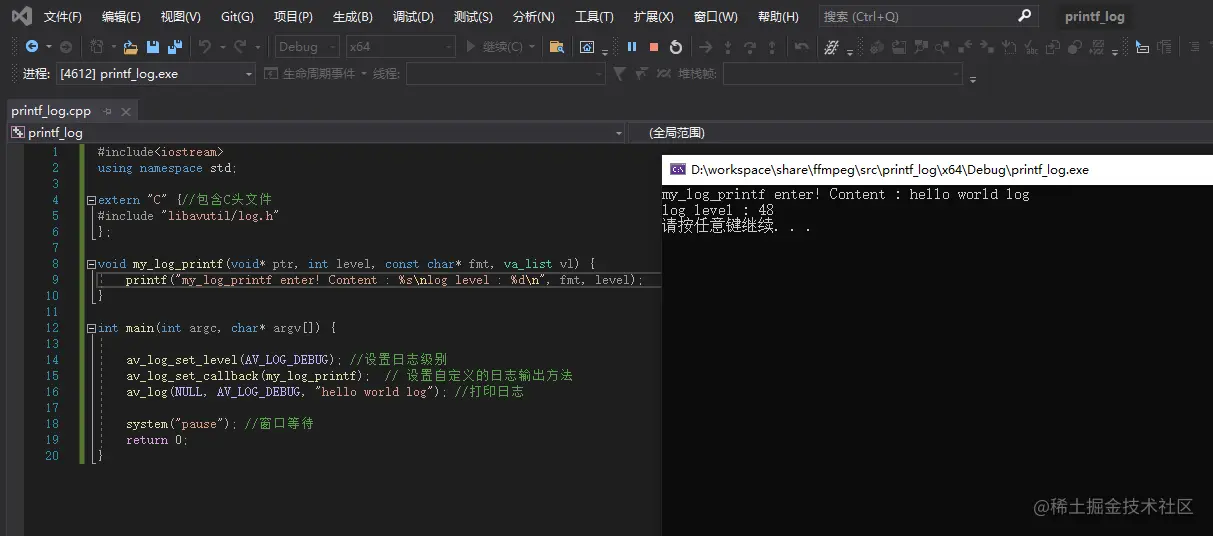Open the Analyze (分析) menu

coord(533,16)
